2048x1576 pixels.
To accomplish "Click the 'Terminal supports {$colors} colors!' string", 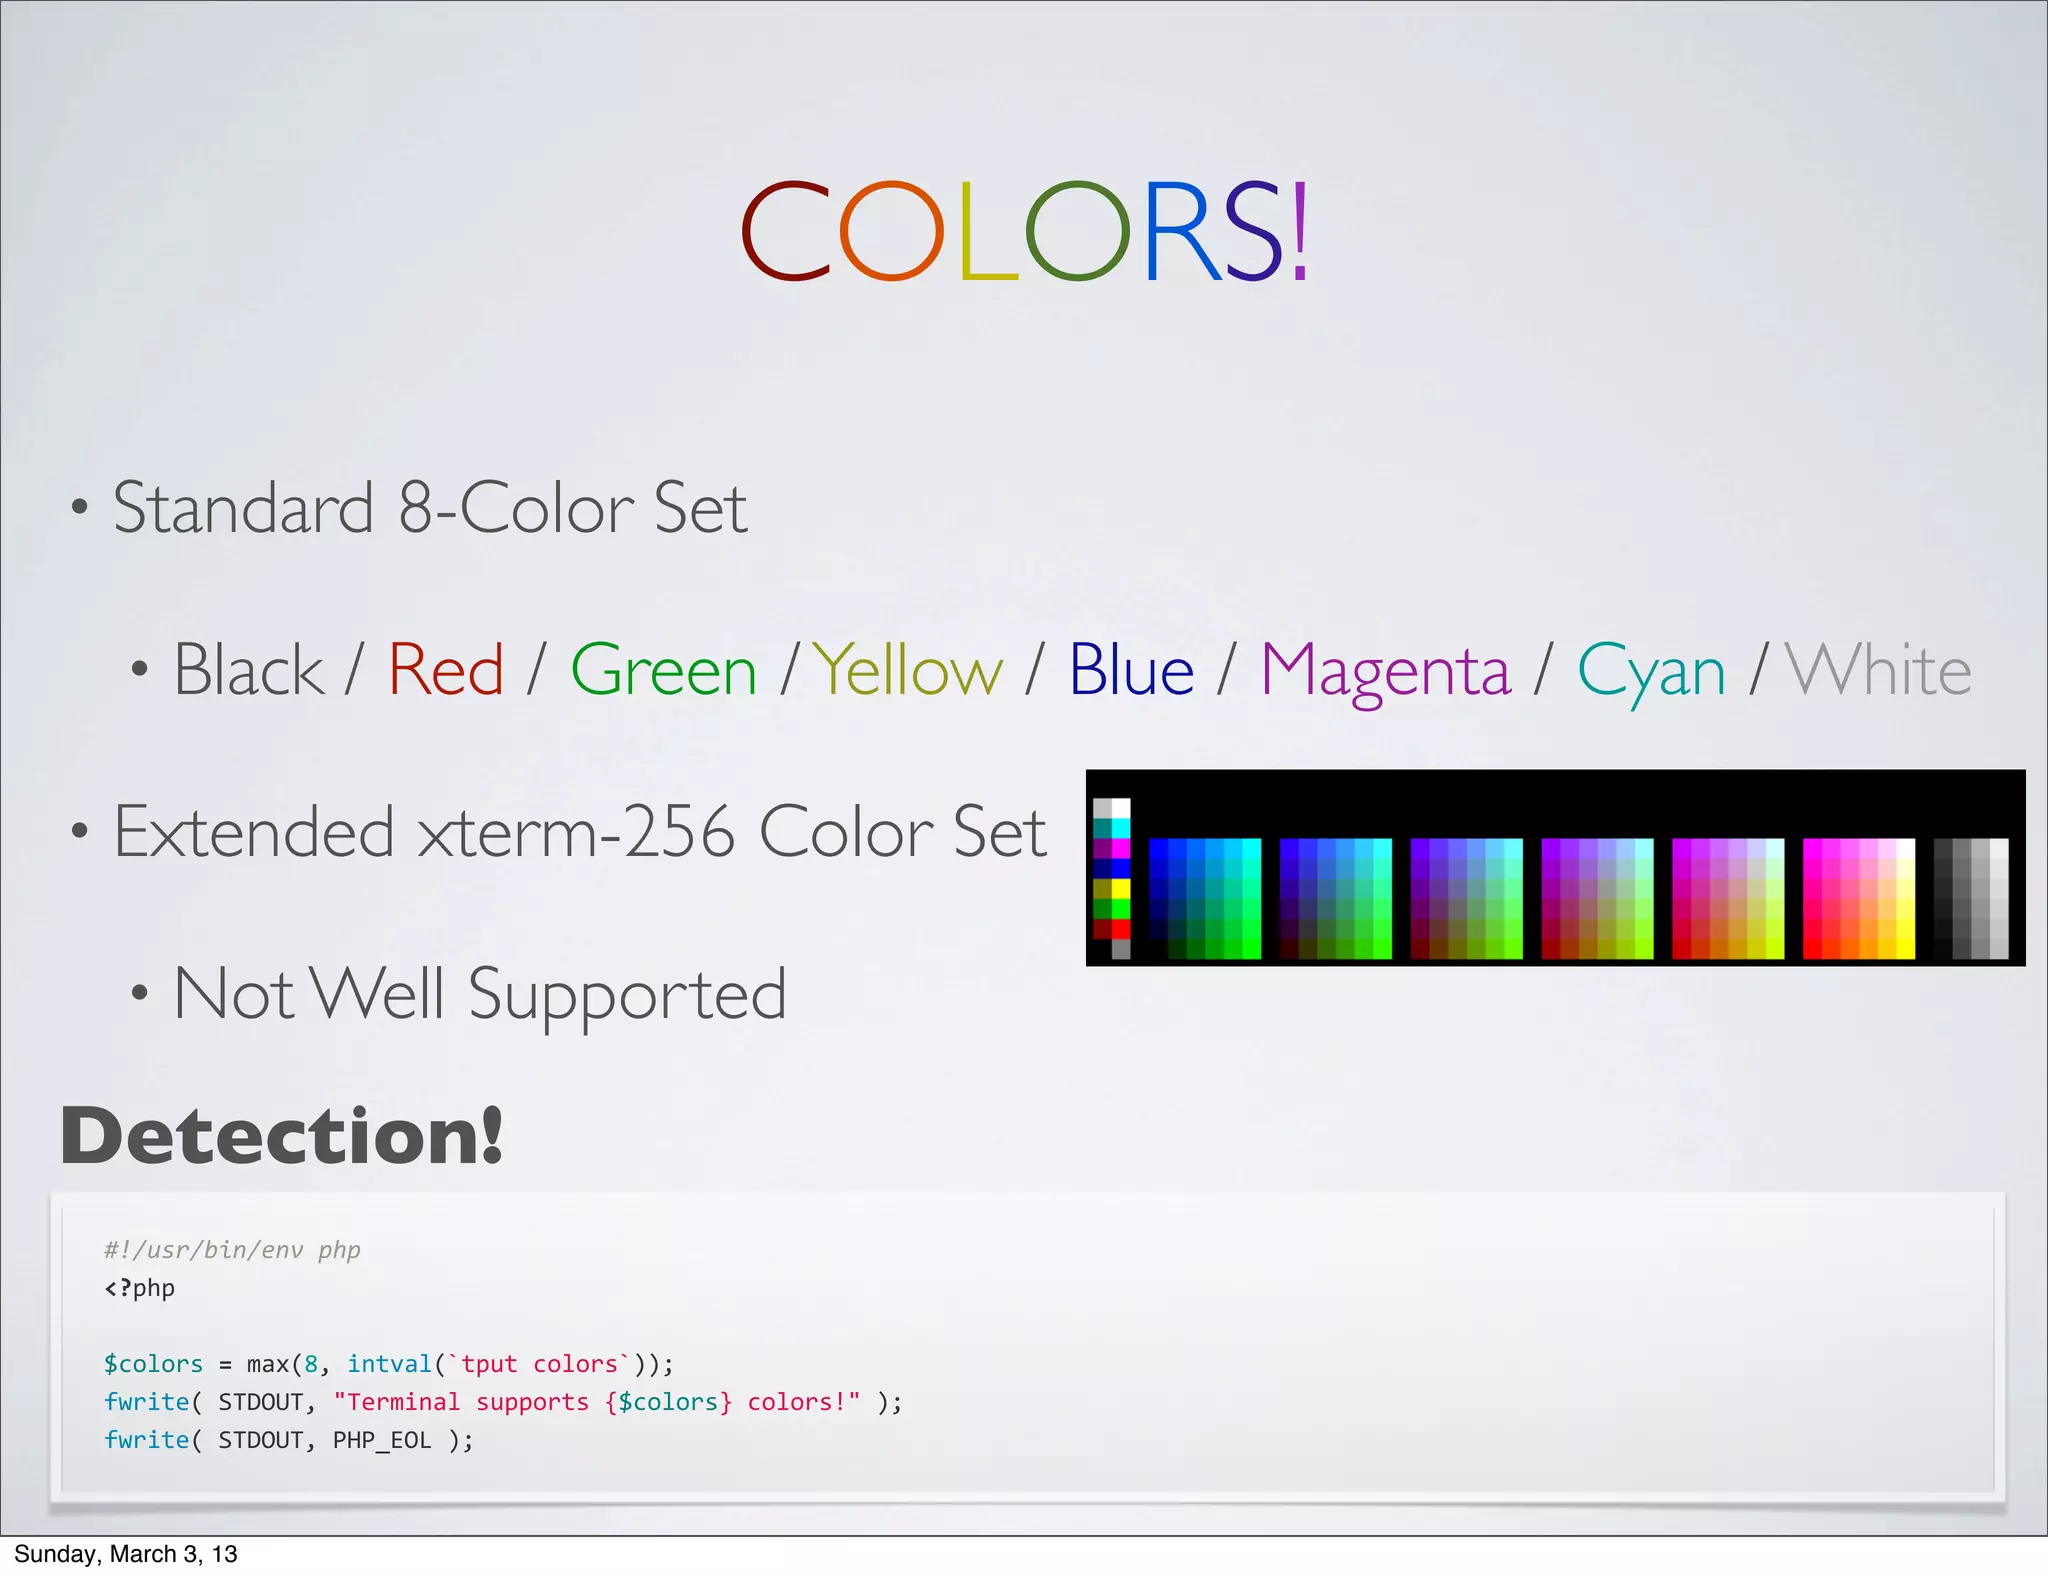I will [597, 1402].
